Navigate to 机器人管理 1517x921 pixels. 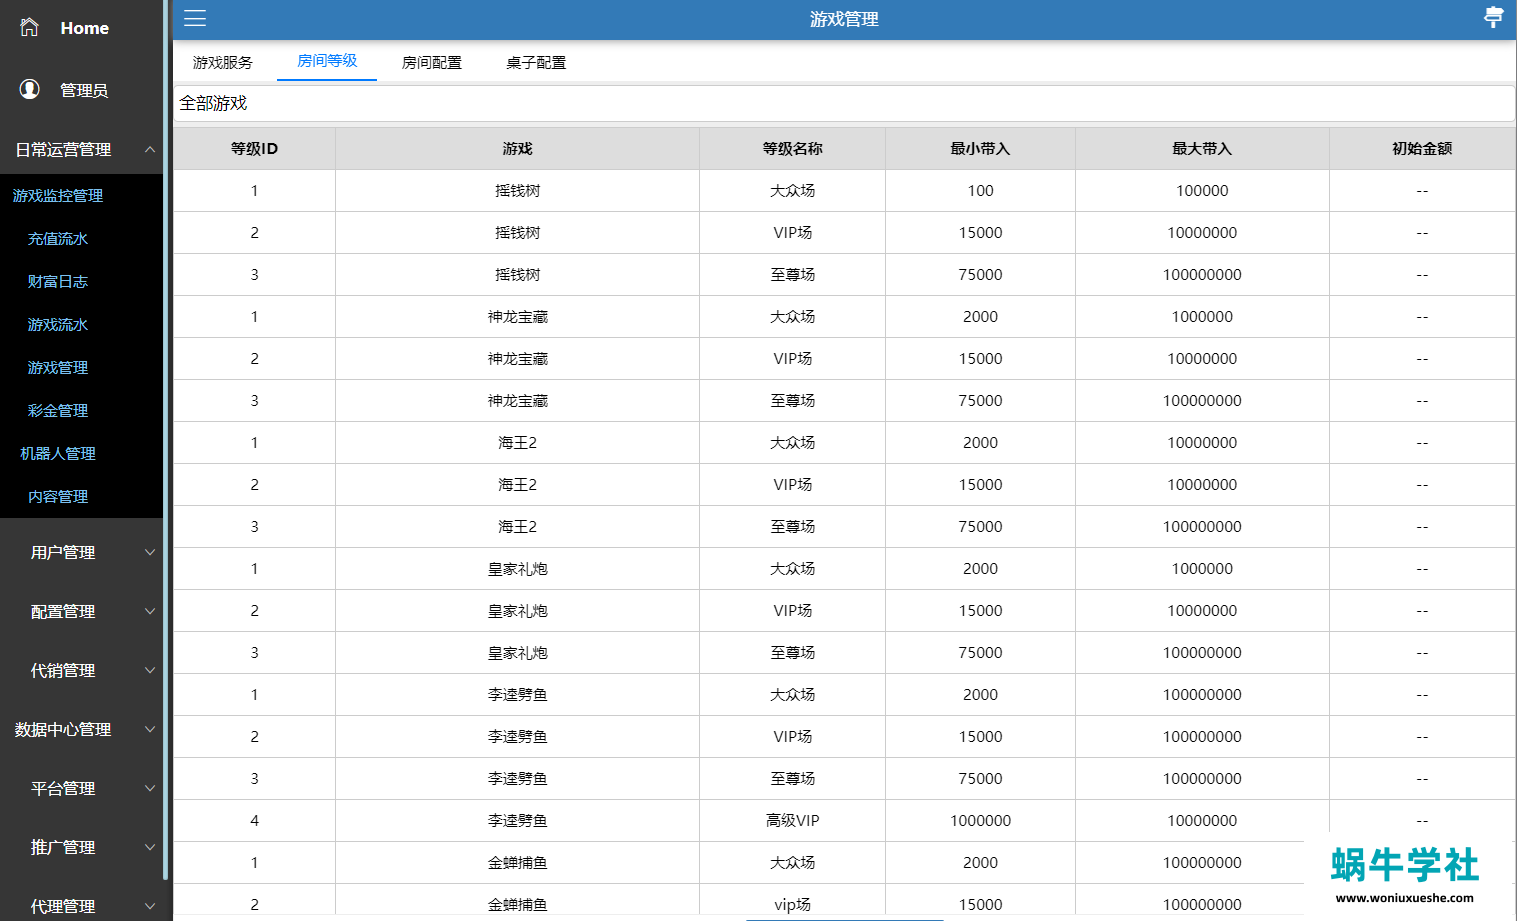pyautogui.click(x=58, y=454)
